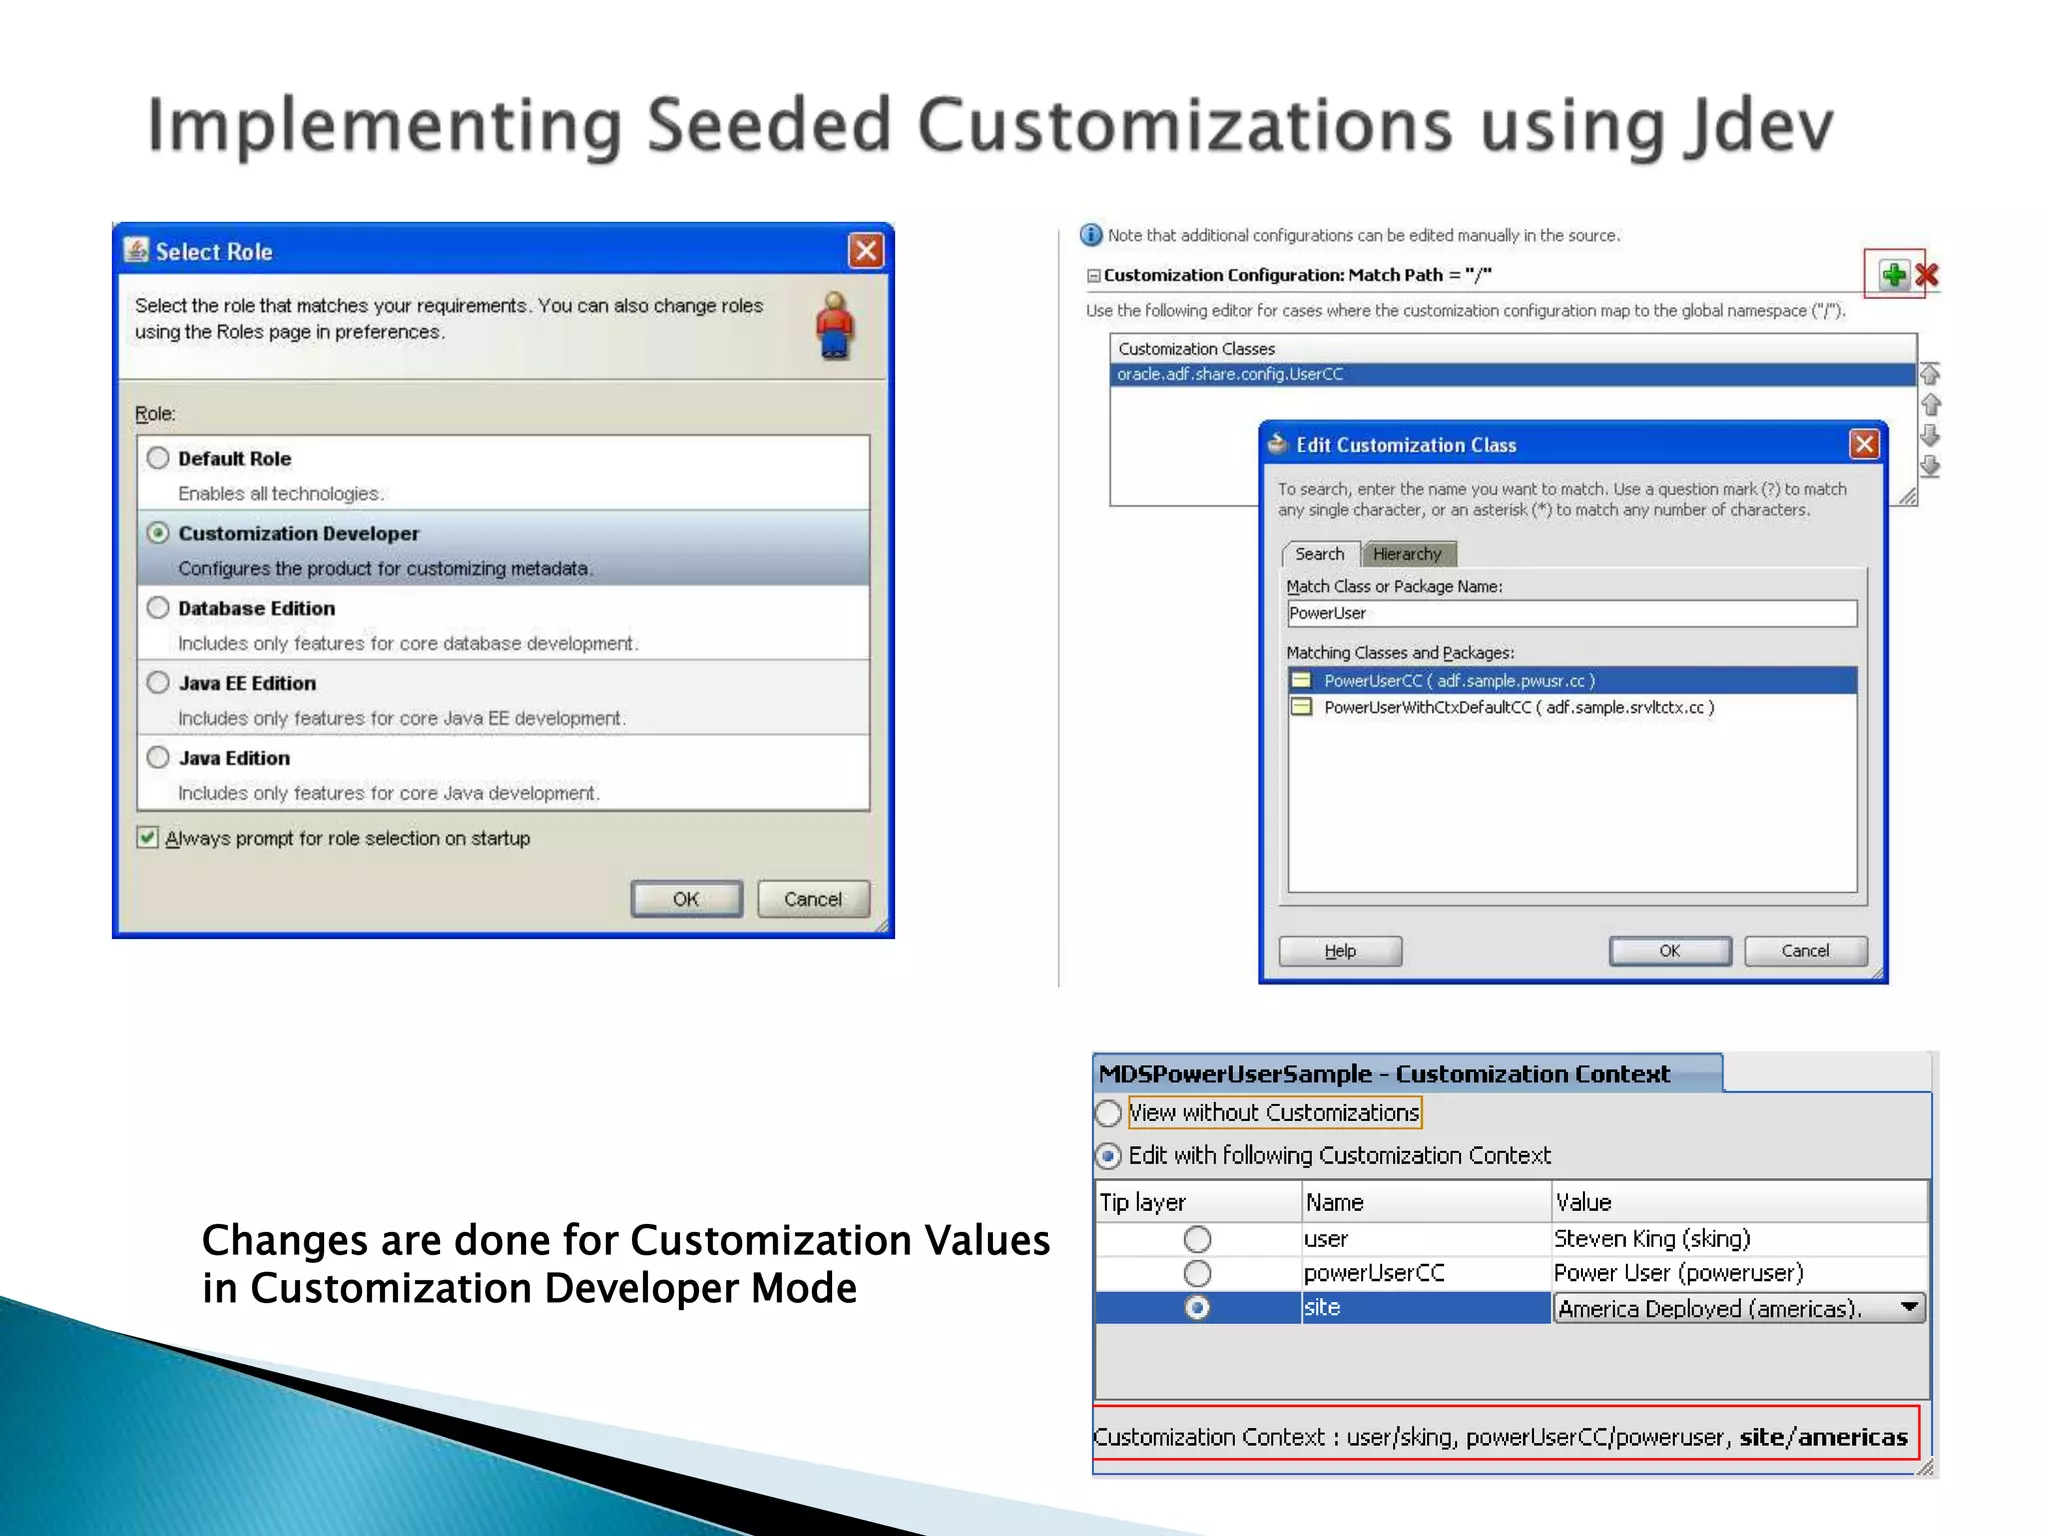The height and width of the screenshot is (1536, 2048).
Task: Set powerUserCC as tip layer
Action: pos(1197,1273)
